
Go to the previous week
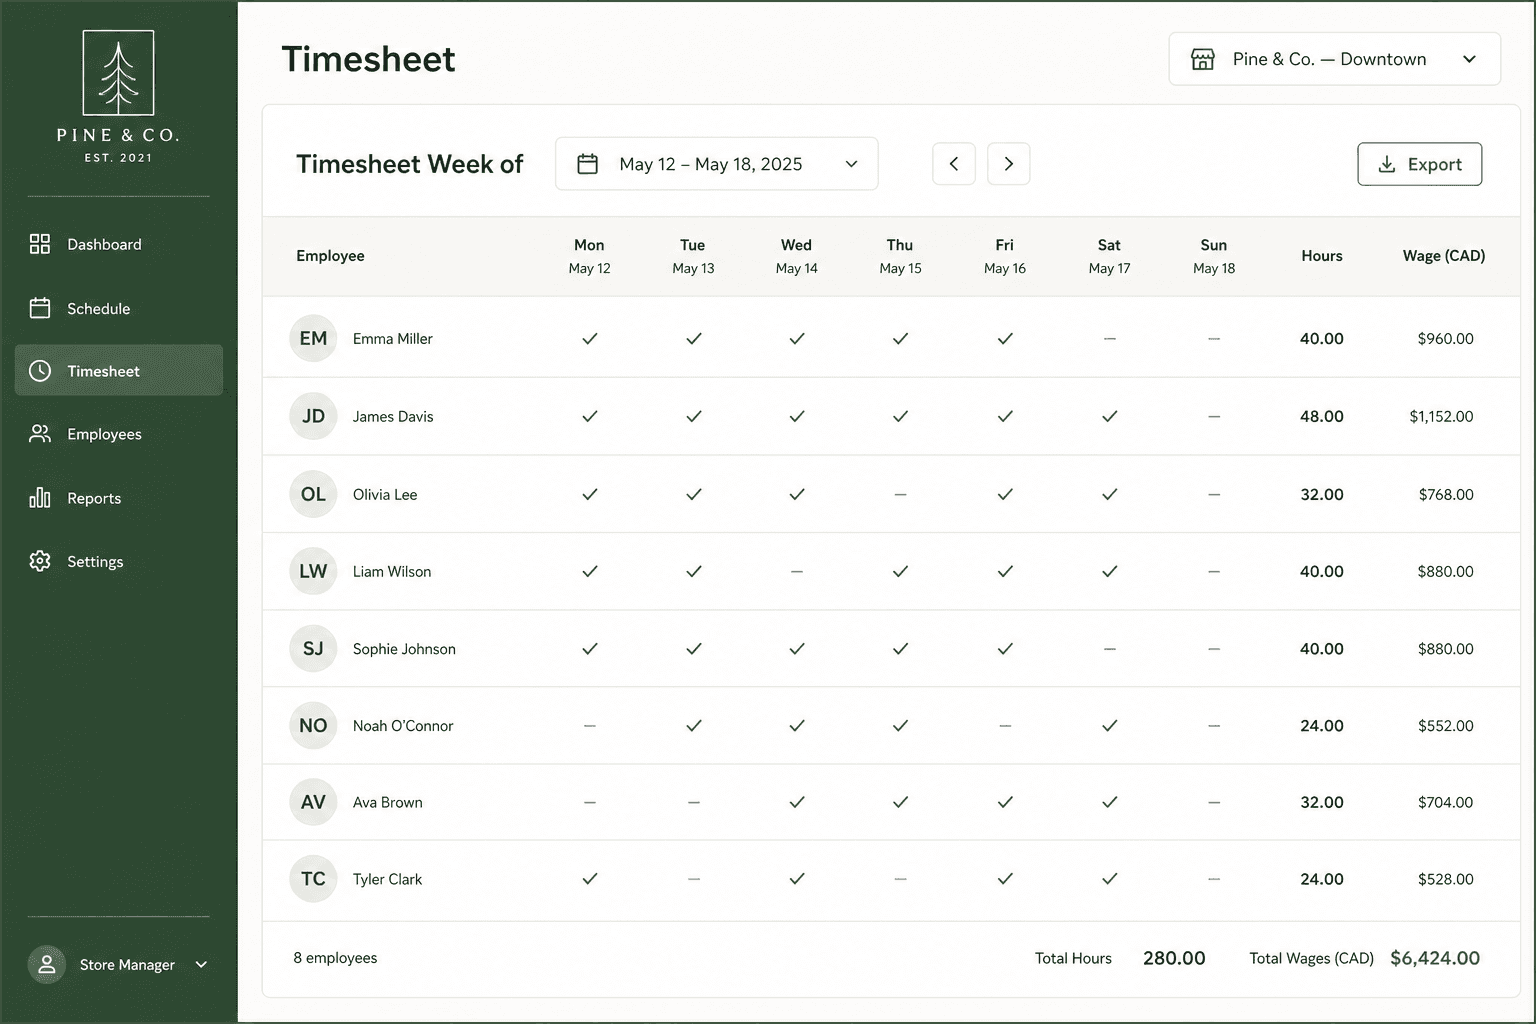(x=954, y=164)
